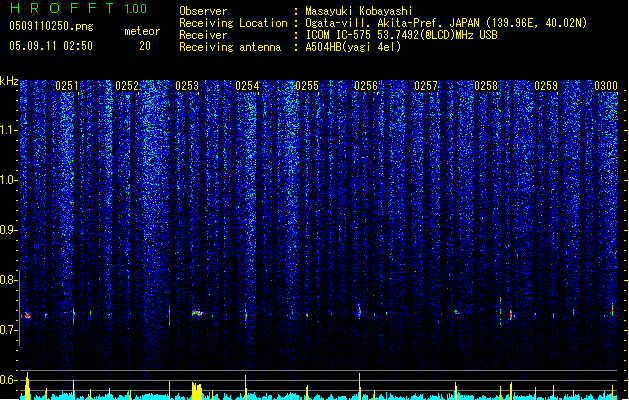Click the Observer label
Screen dimensions: 629x400
(203, 11)
